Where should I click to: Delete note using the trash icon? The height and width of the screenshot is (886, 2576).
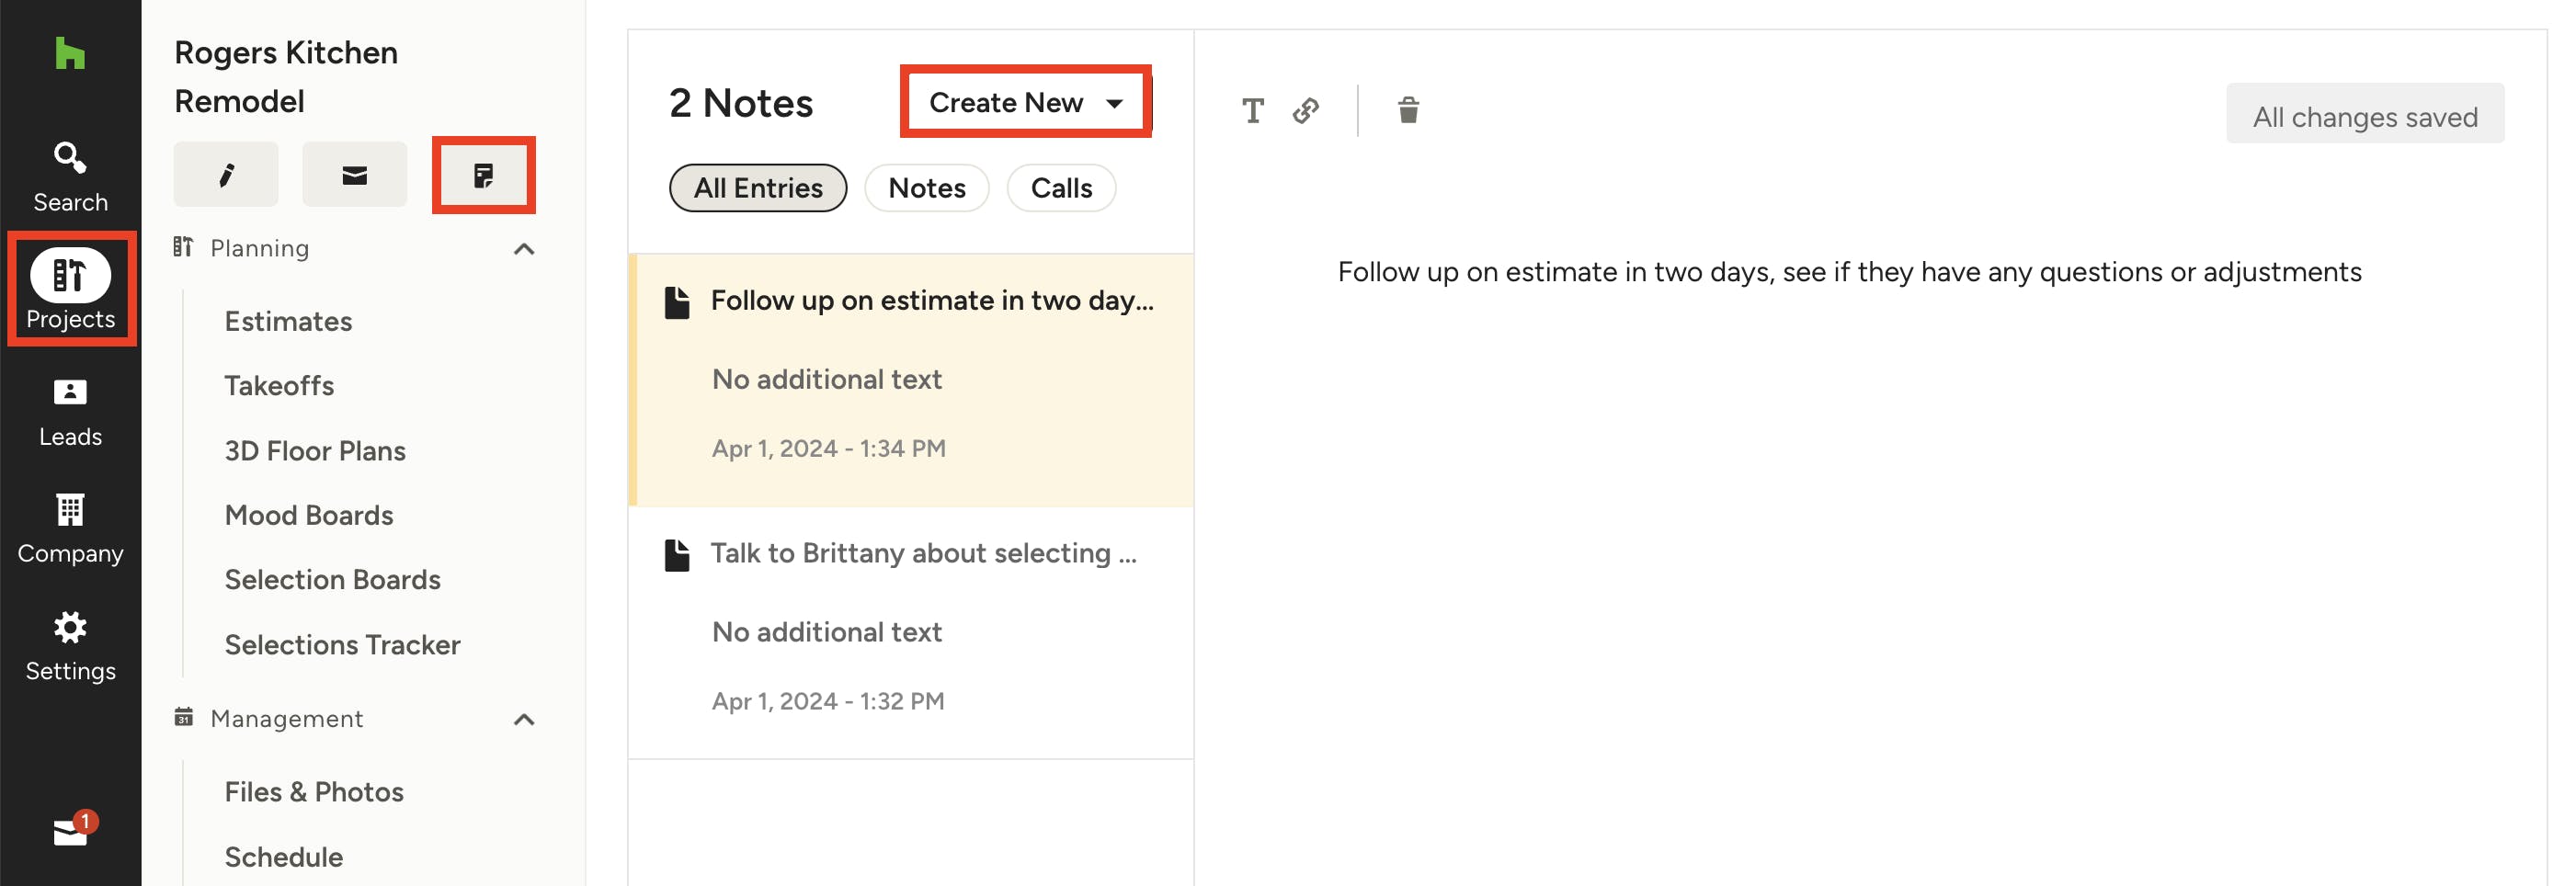click(1407, 110)
